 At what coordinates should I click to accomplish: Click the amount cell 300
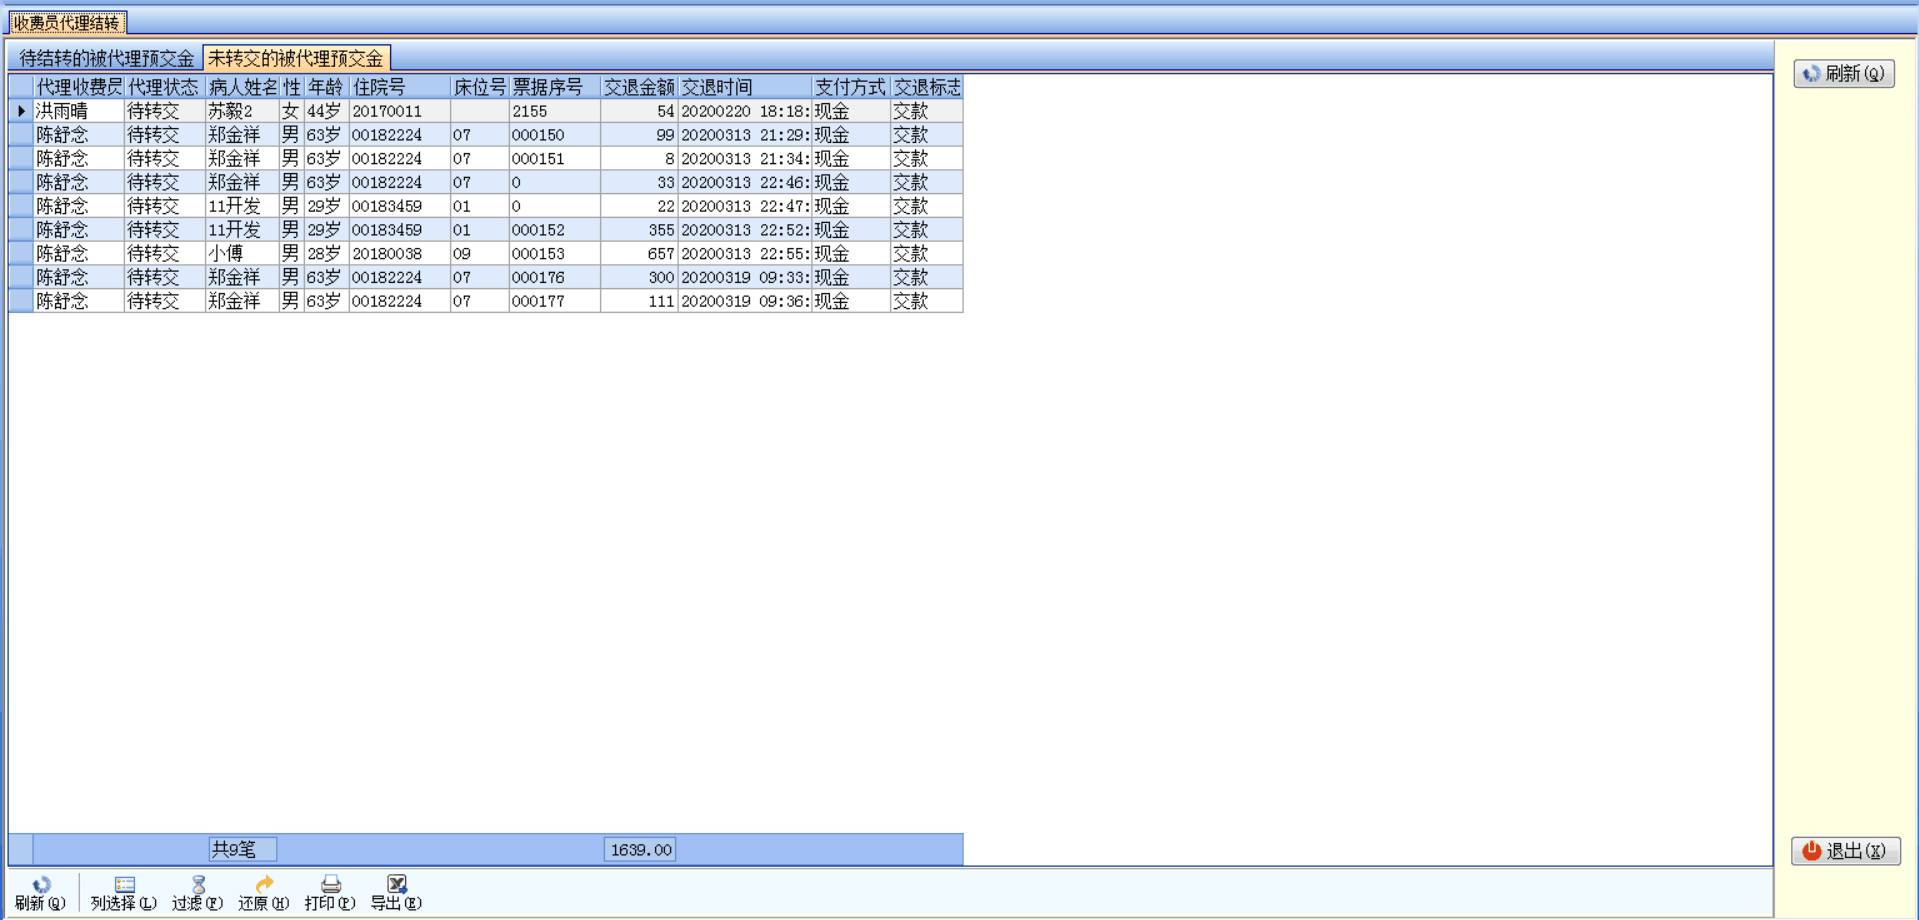pyautogui.click(x=640, y=277)
